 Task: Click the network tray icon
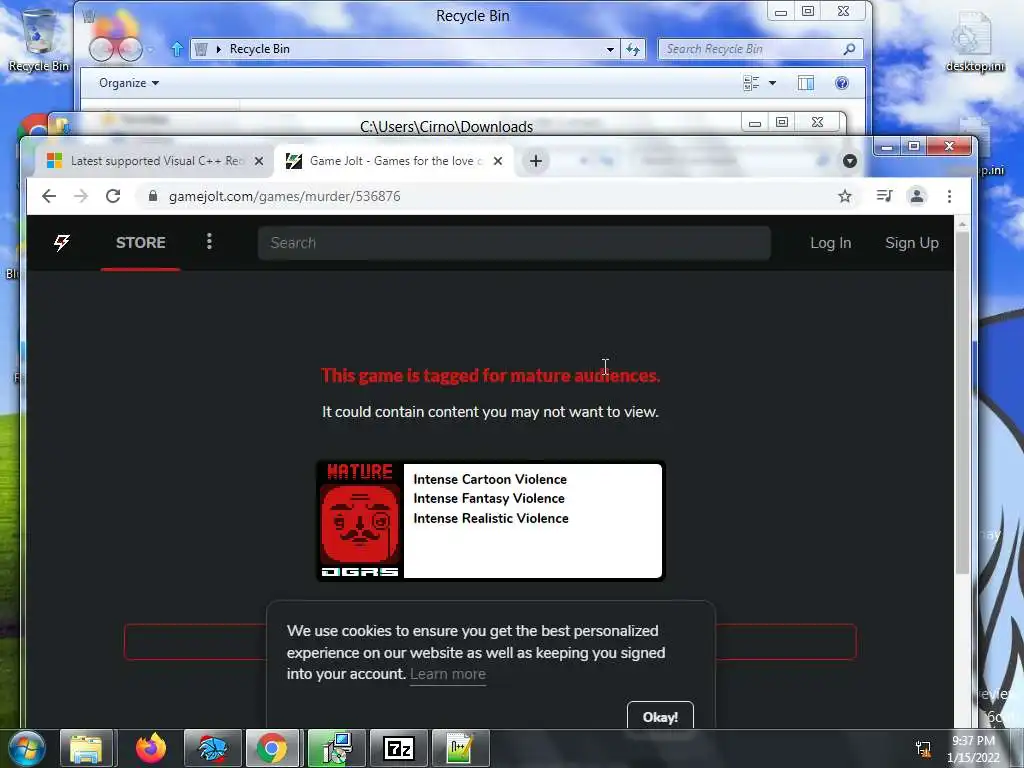point(923,749)
